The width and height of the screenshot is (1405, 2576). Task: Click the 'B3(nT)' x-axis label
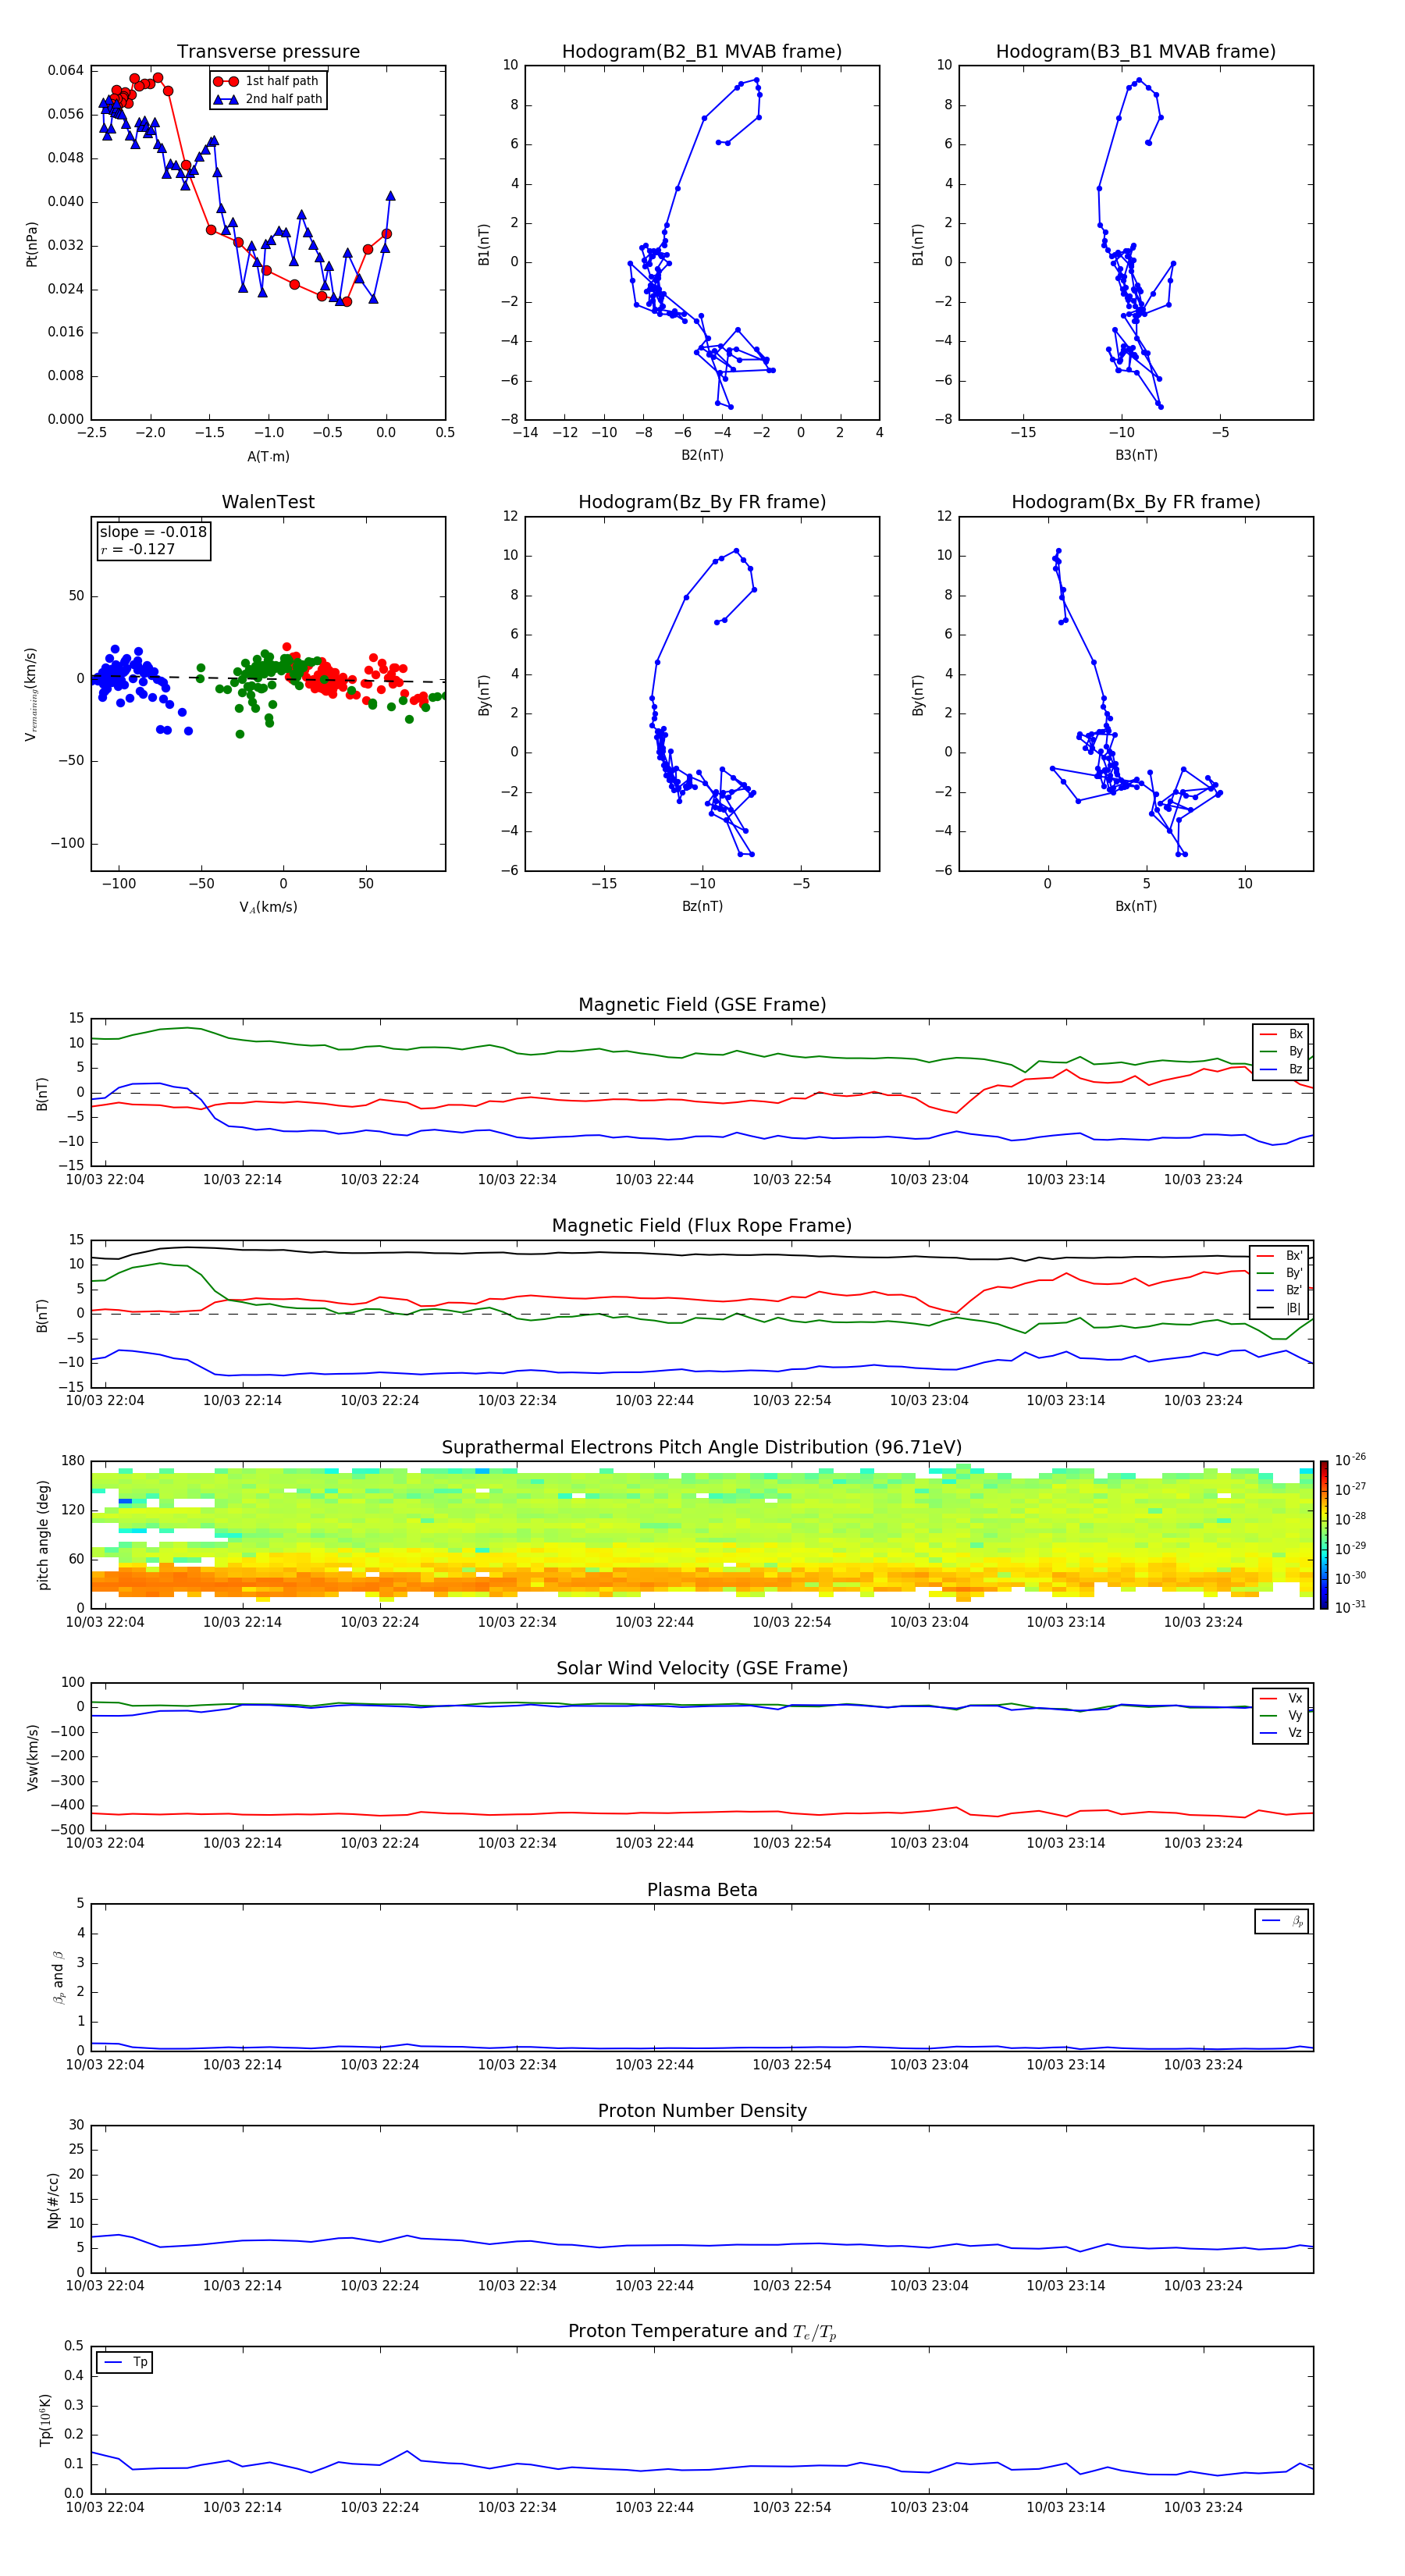coord(1136,455)
